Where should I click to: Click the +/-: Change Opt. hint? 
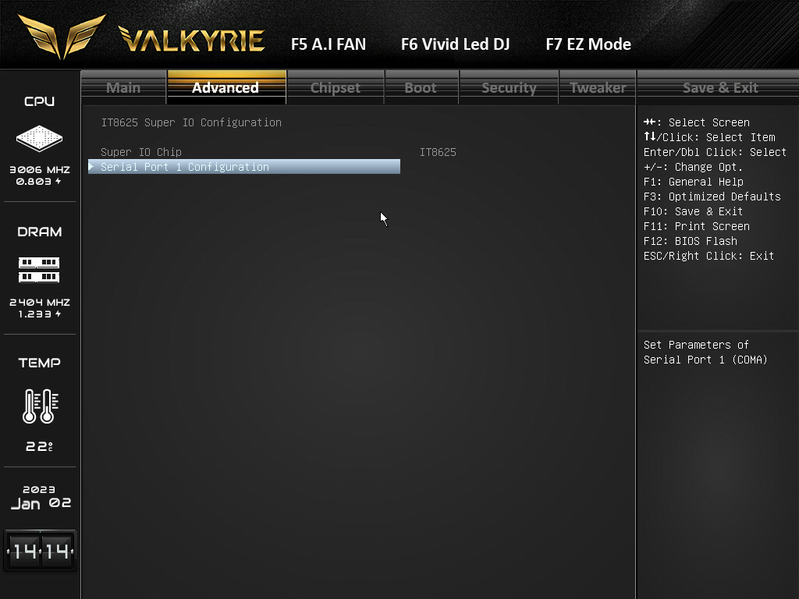pos(693,167)
